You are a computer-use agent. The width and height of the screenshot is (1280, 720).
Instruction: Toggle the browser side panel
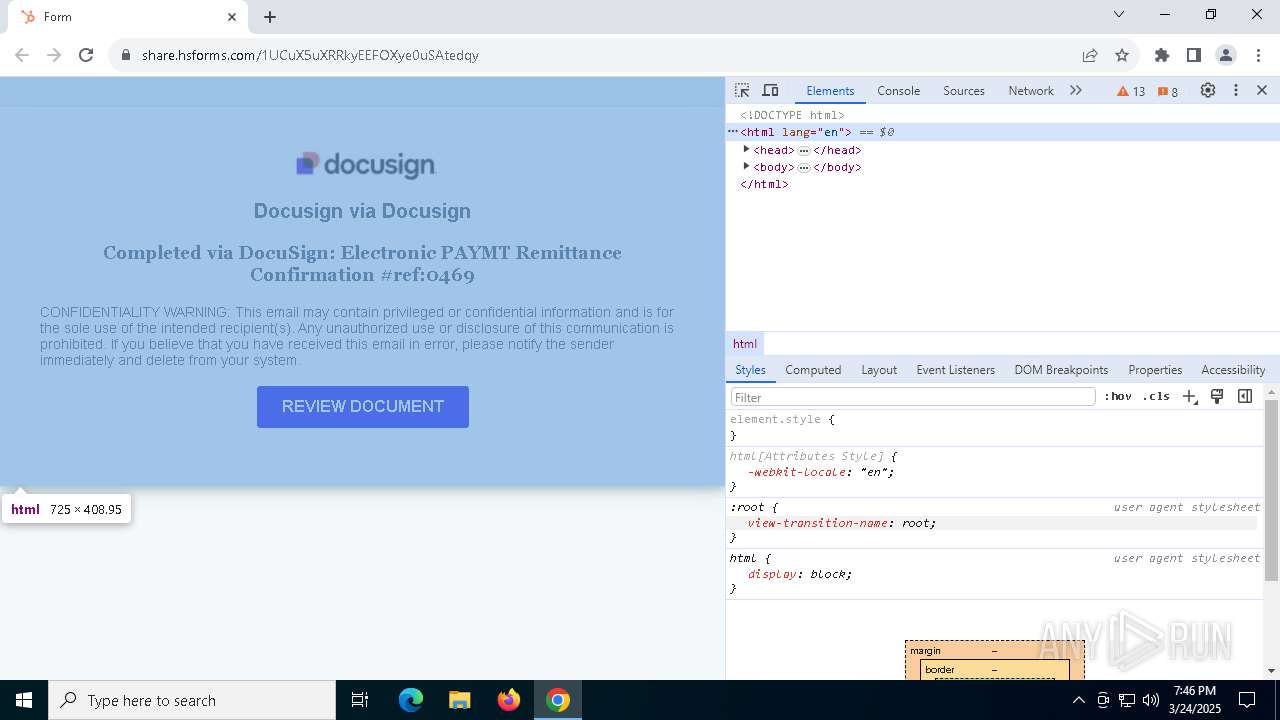[x=1194, y=55]
